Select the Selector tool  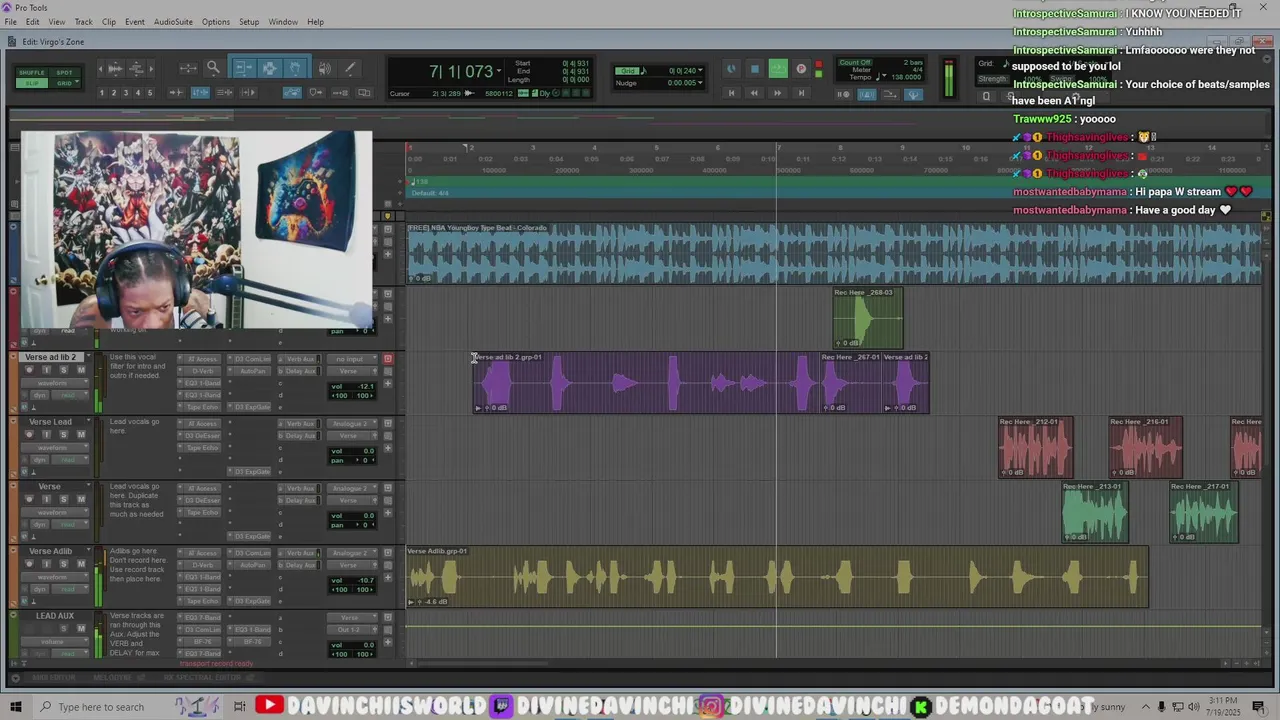tap(269, 68)
